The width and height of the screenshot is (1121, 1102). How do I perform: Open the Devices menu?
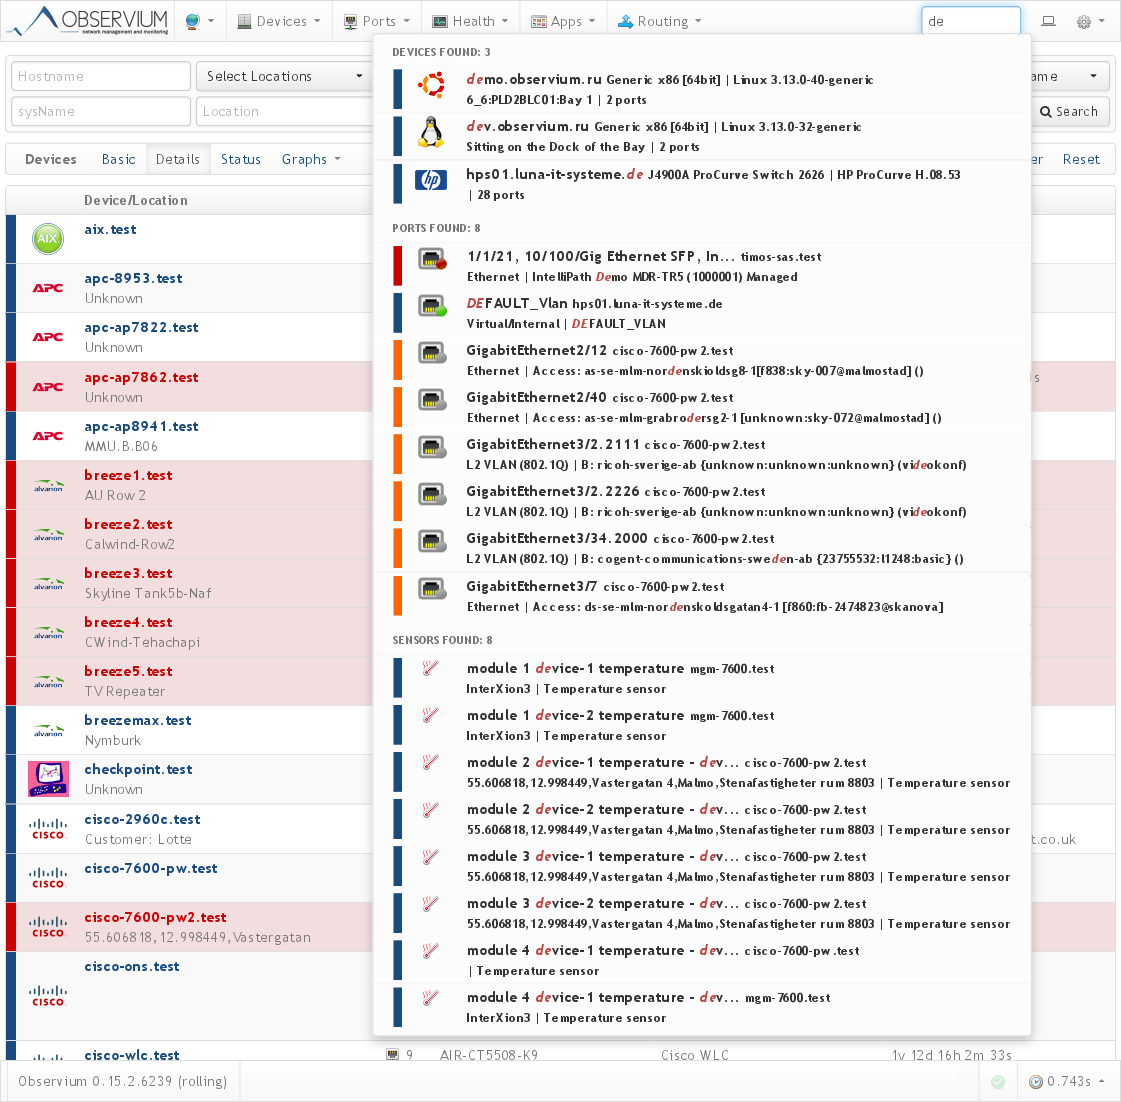[279, 21]
